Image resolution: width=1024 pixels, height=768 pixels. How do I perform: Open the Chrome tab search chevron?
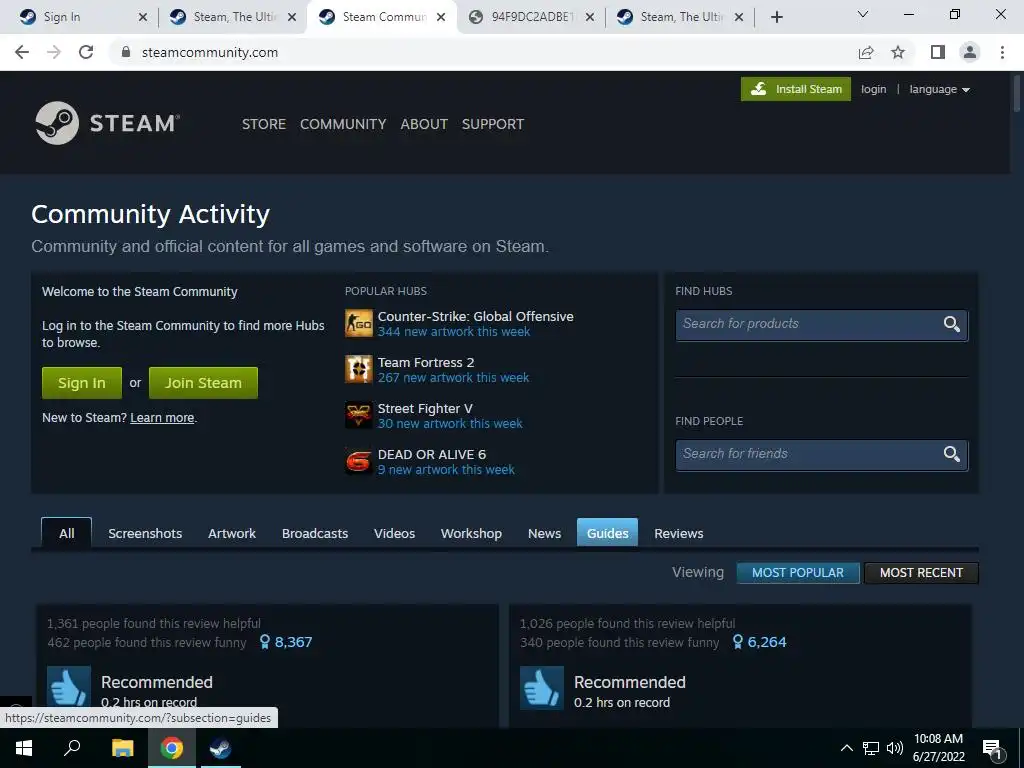pos(863,14)
